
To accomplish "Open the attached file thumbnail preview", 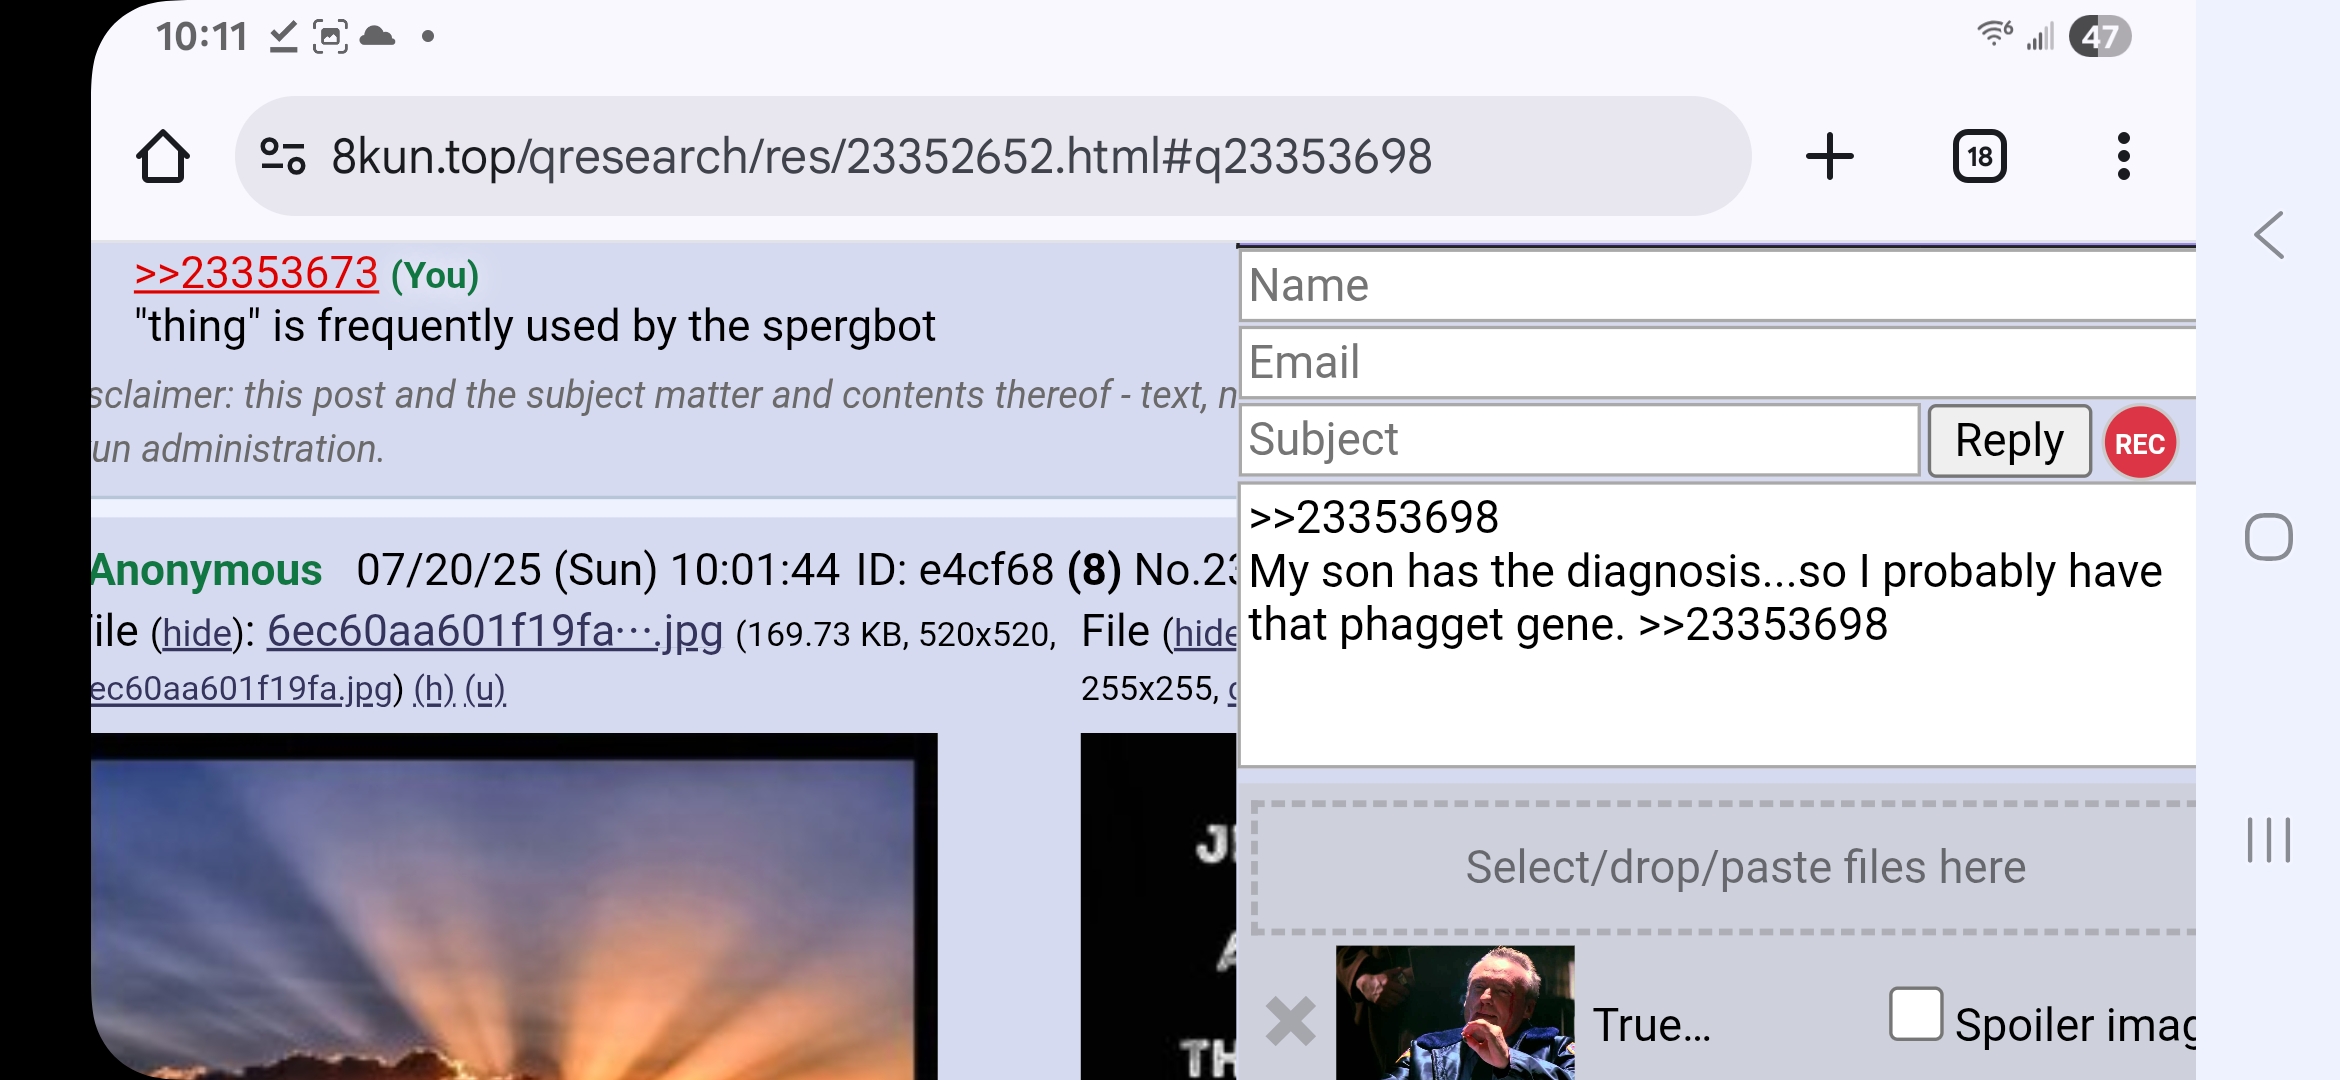I will [1455, 1012].
